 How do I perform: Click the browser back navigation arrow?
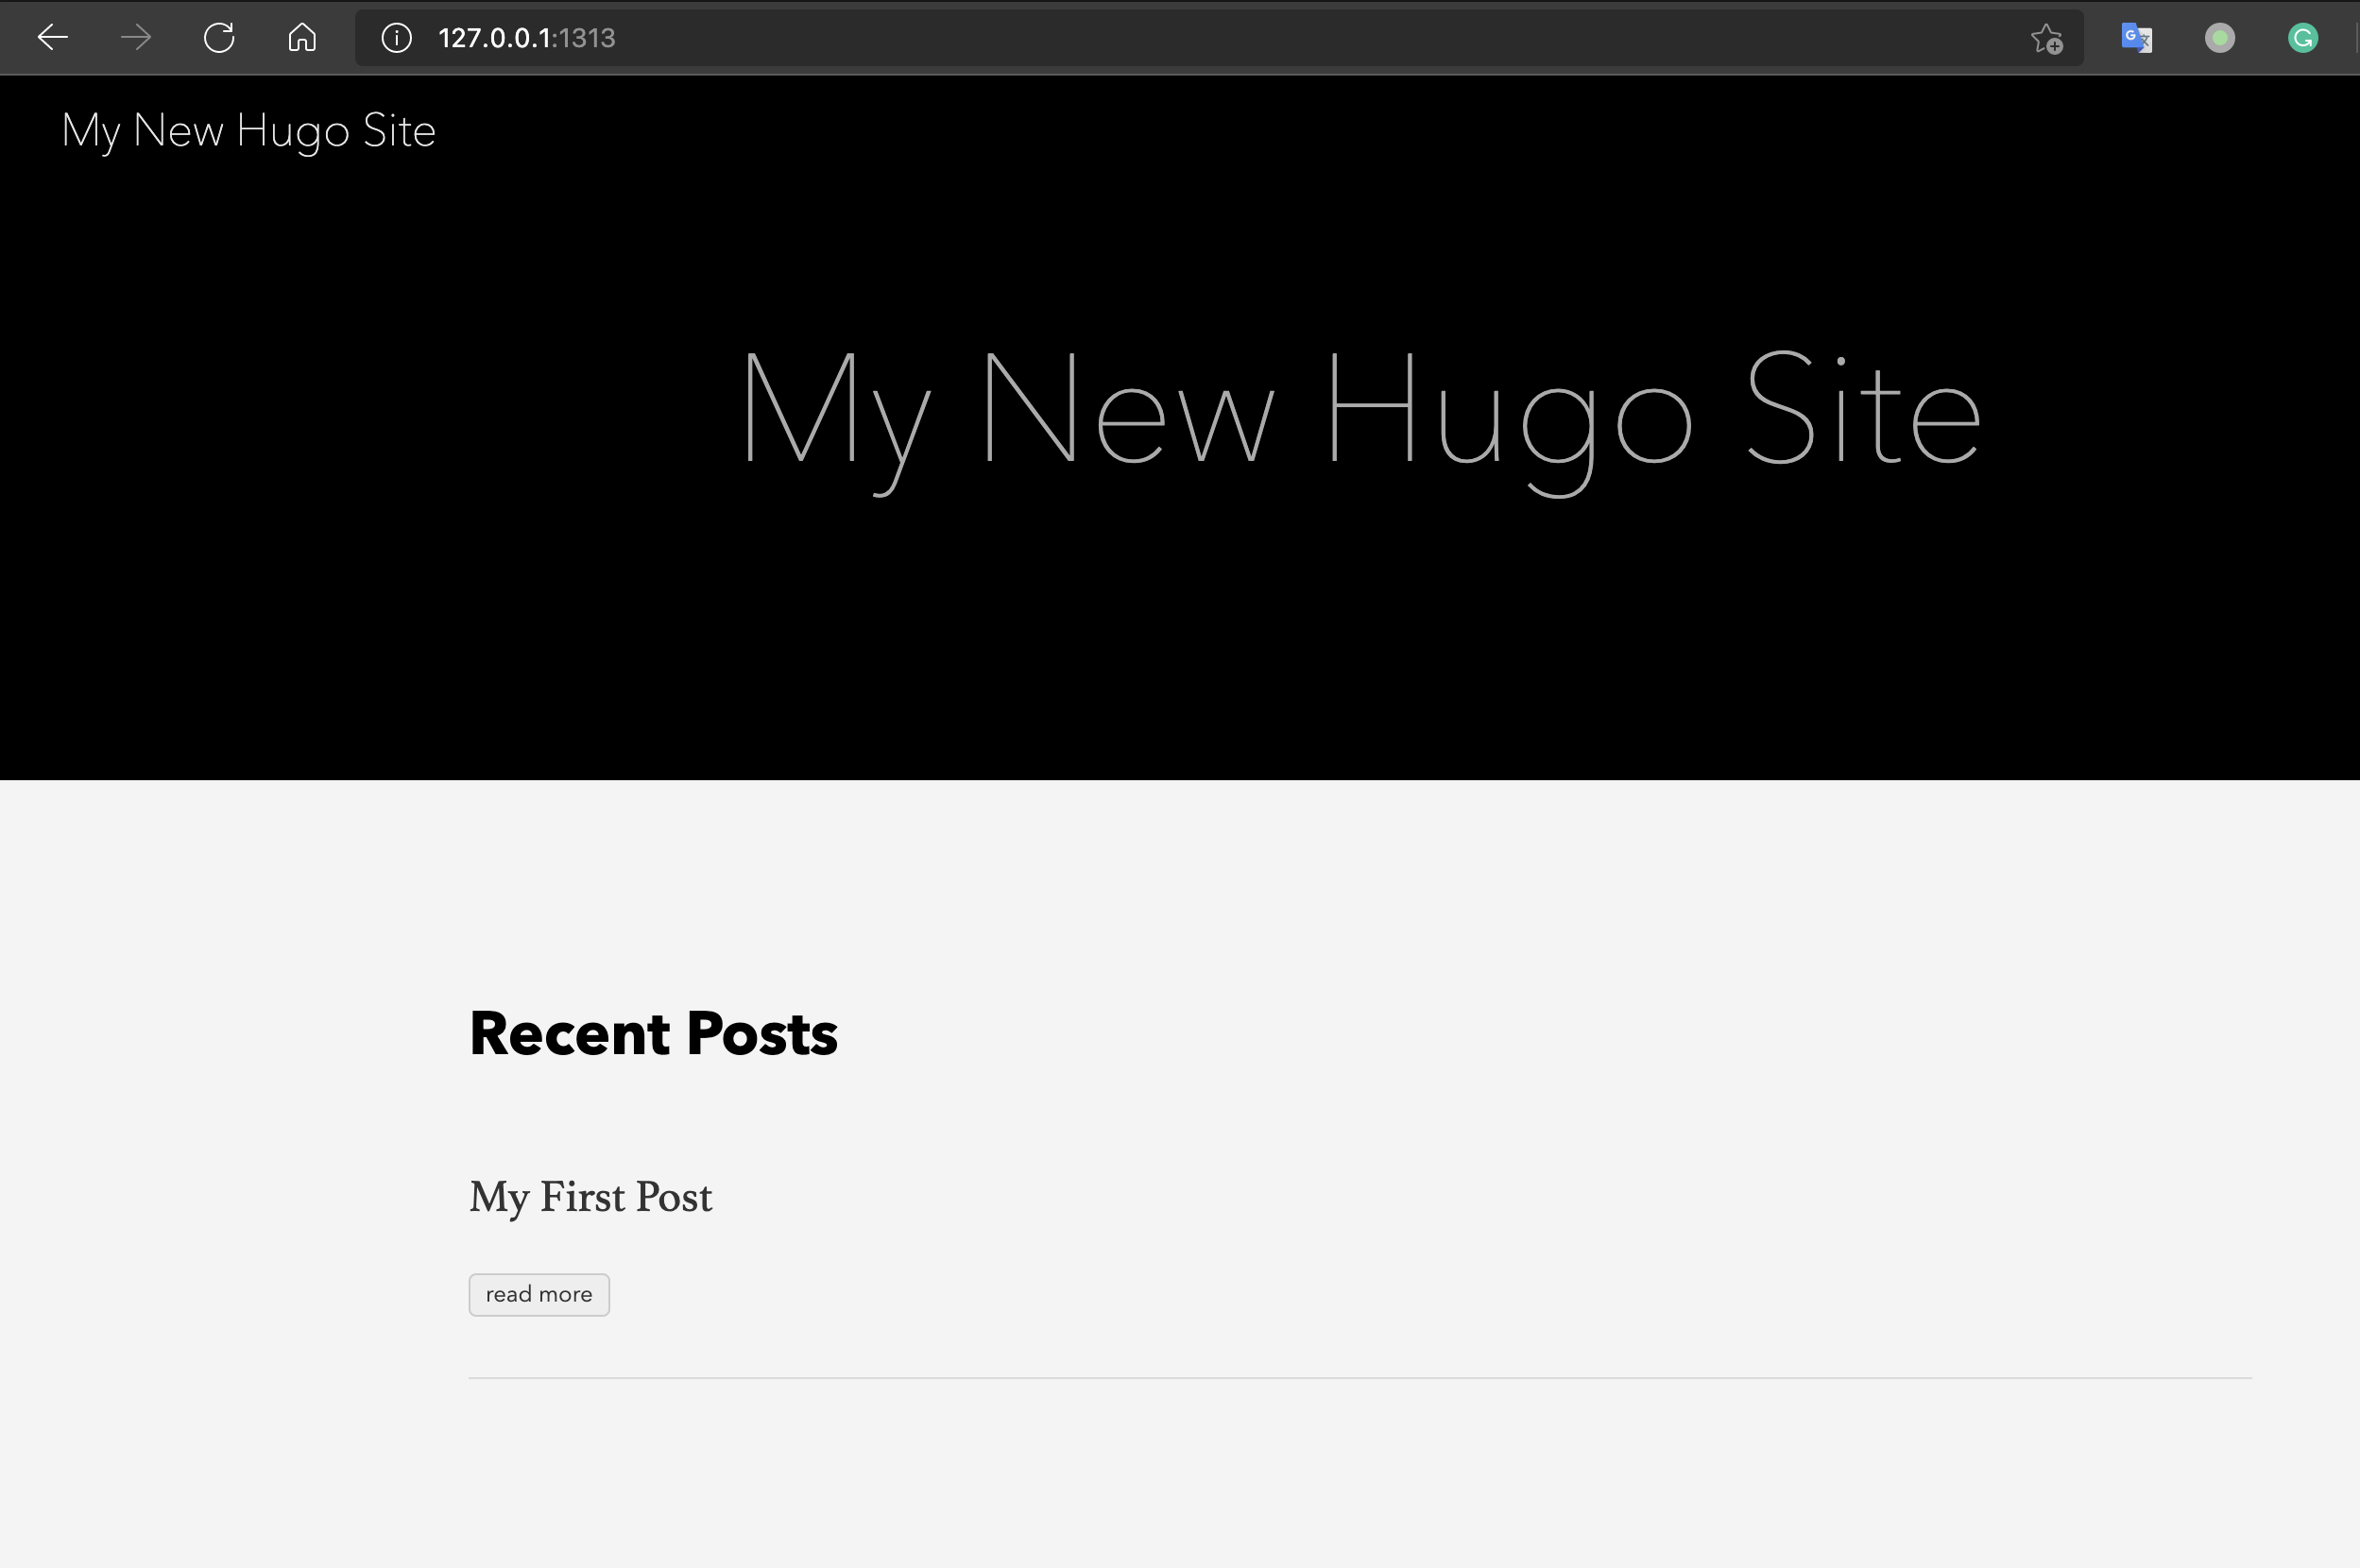[x=53, y=38]
